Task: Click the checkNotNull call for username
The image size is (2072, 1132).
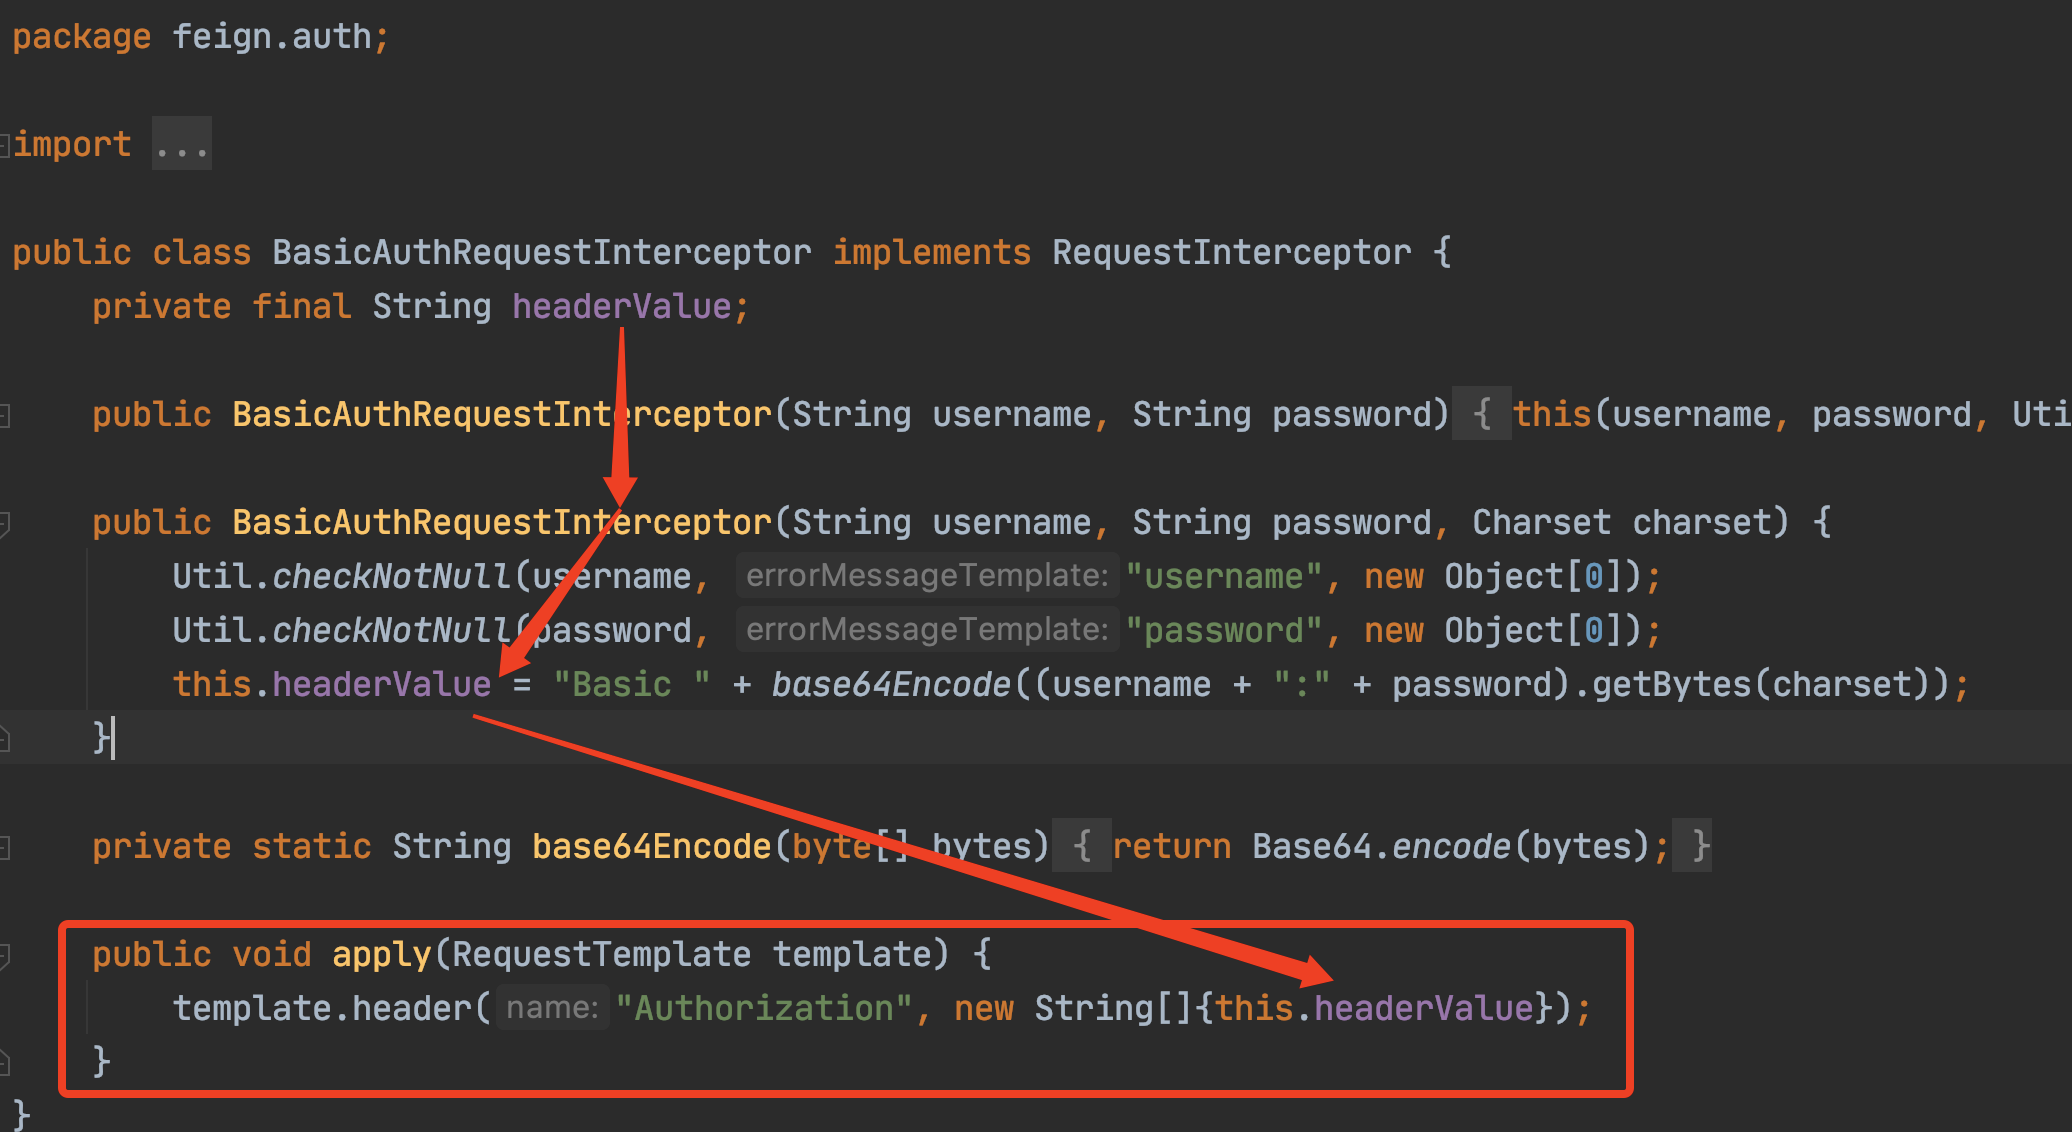Action: [391, 577]
